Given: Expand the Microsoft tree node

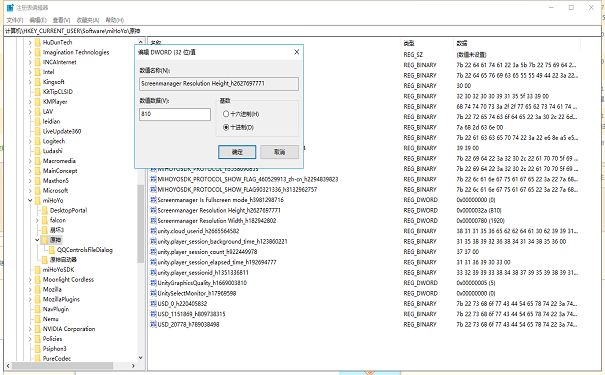Looking at the screenshot, I should click(x=30, y=191).
